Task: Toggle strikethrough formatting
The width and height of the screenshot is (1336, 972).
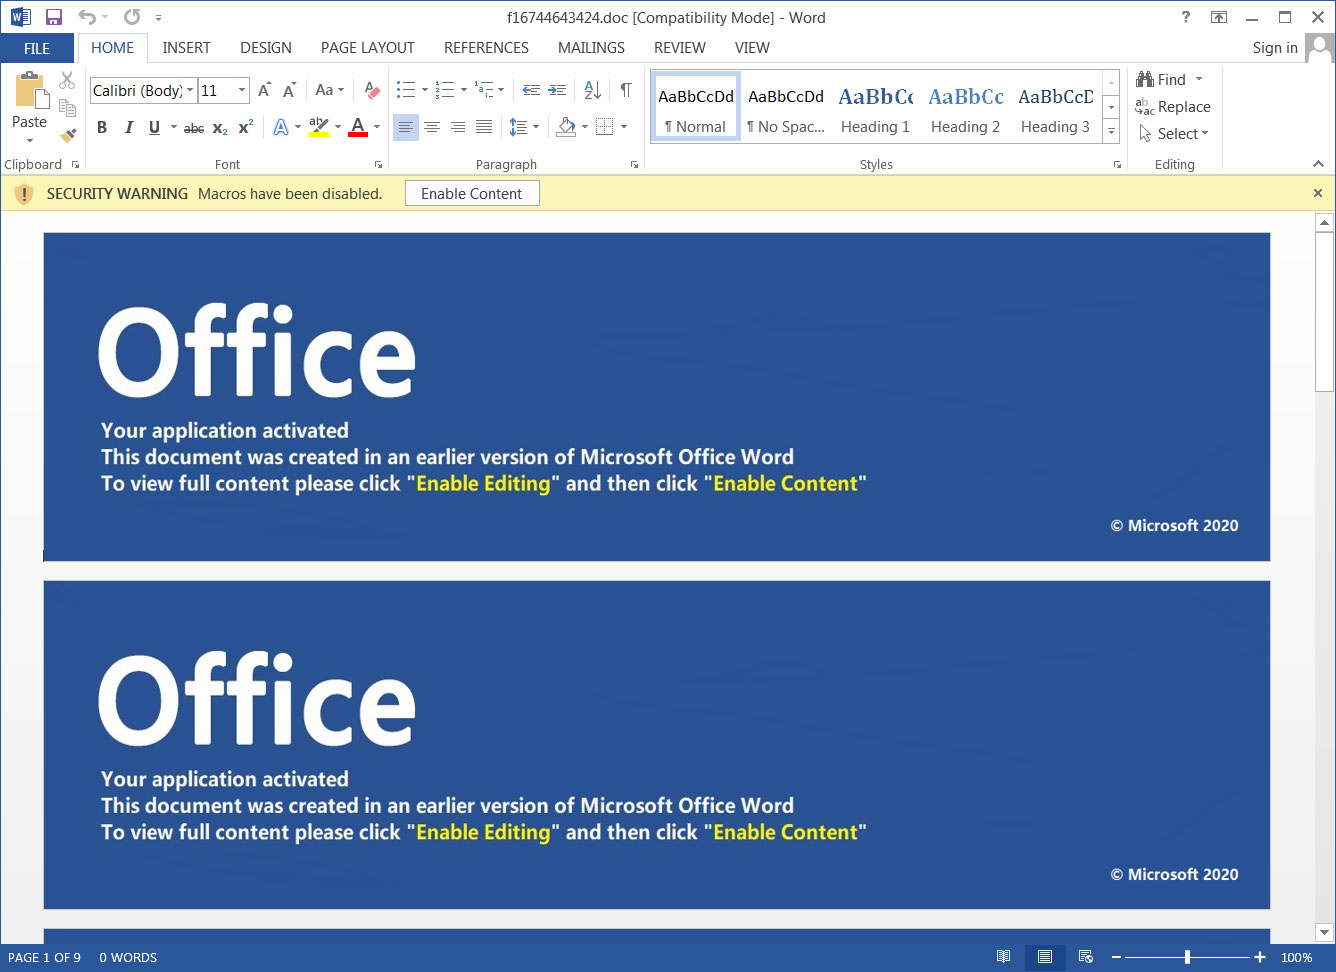Action: 193,127
